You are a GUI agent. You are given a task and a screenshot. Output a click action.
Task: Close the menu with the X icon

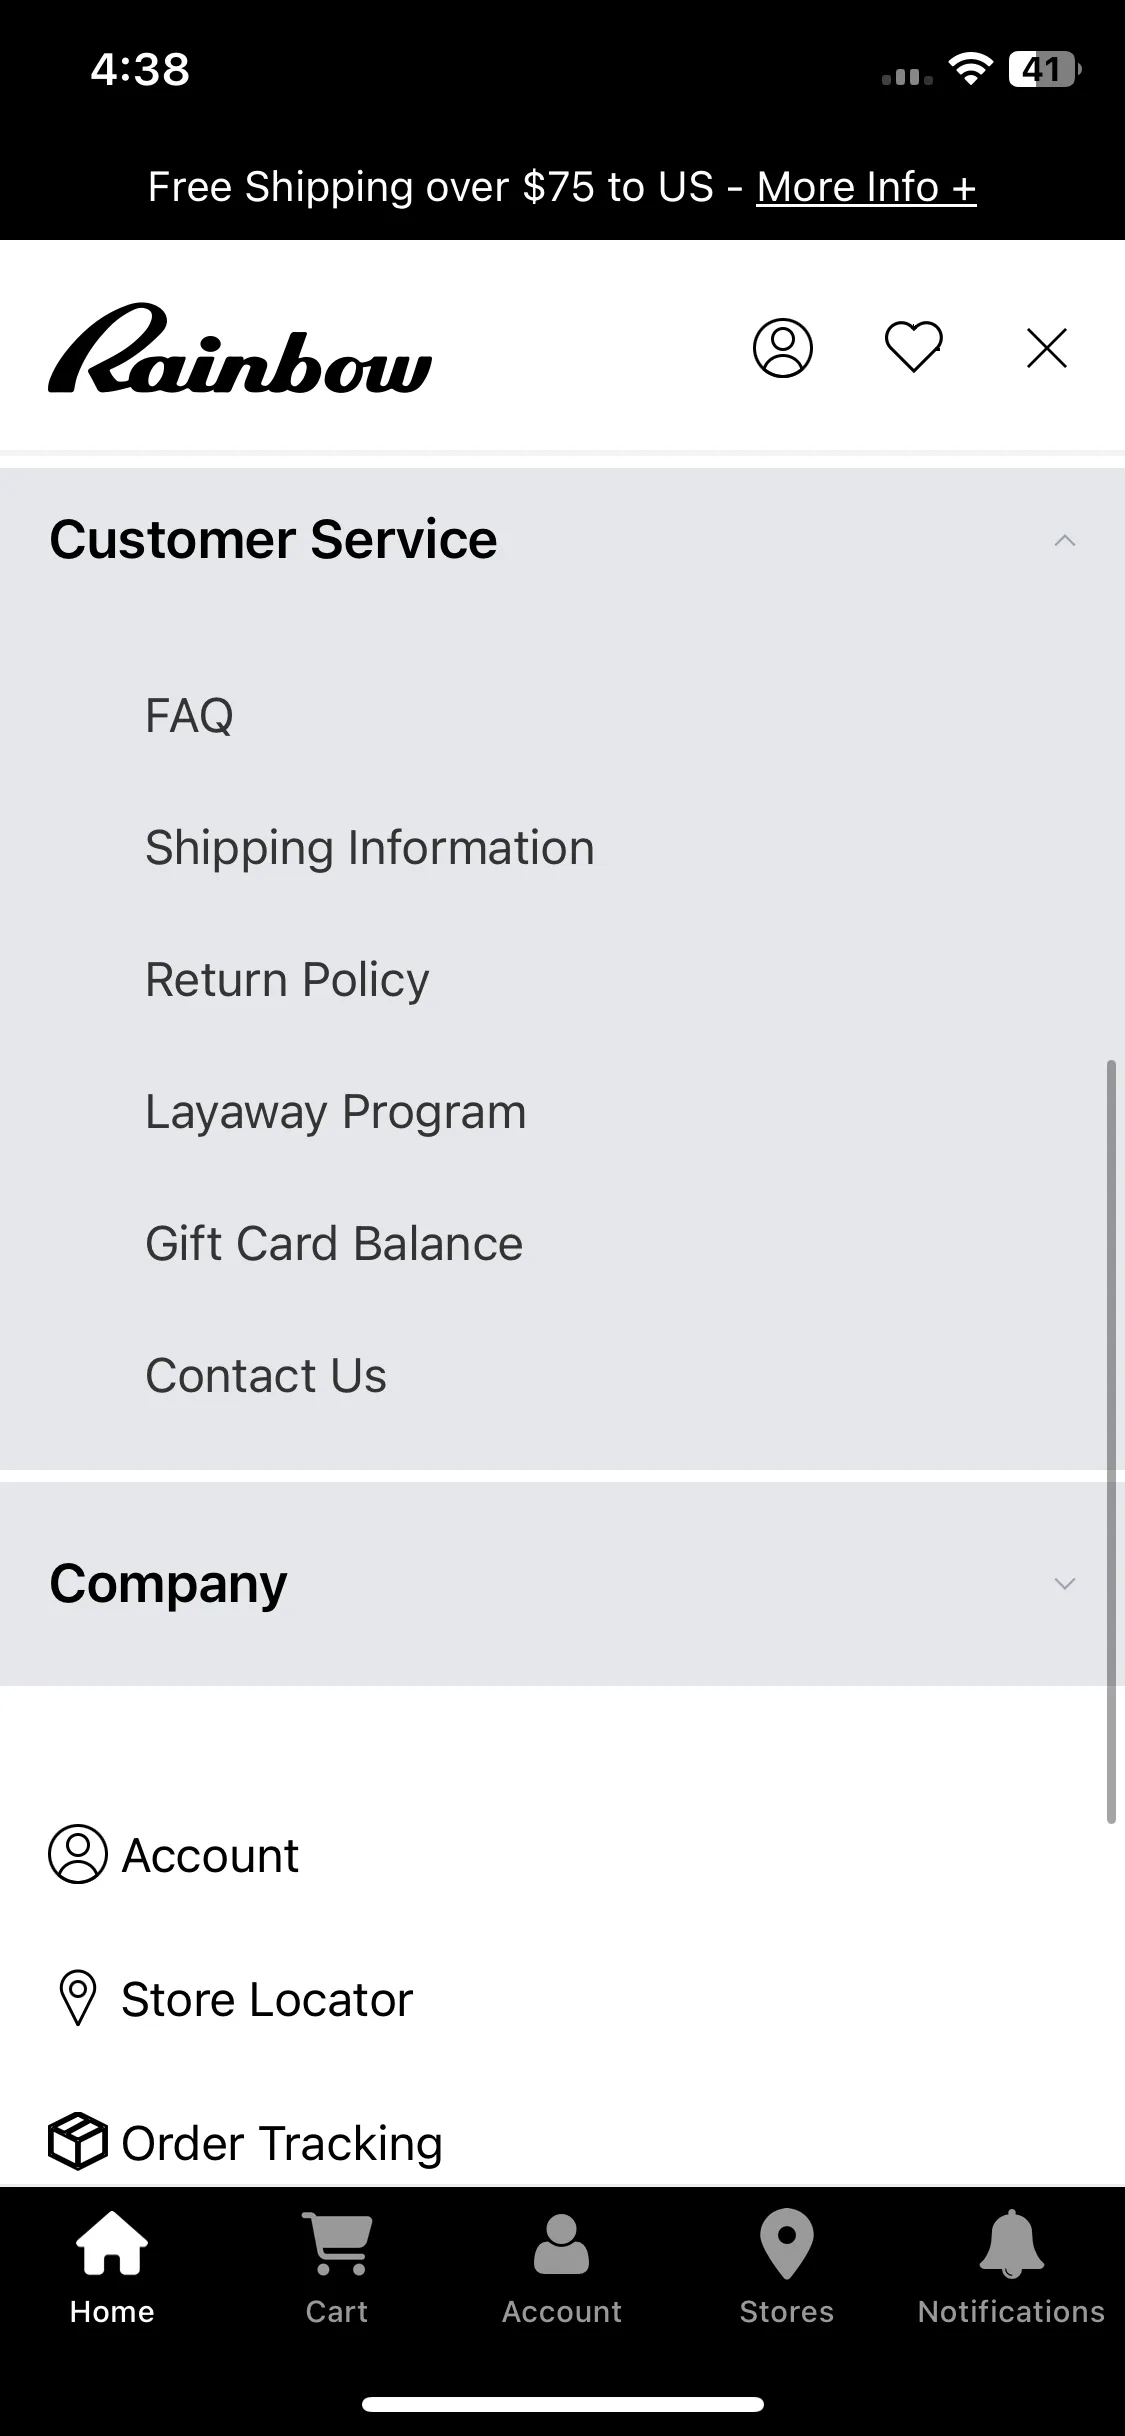click(1047, 348)
